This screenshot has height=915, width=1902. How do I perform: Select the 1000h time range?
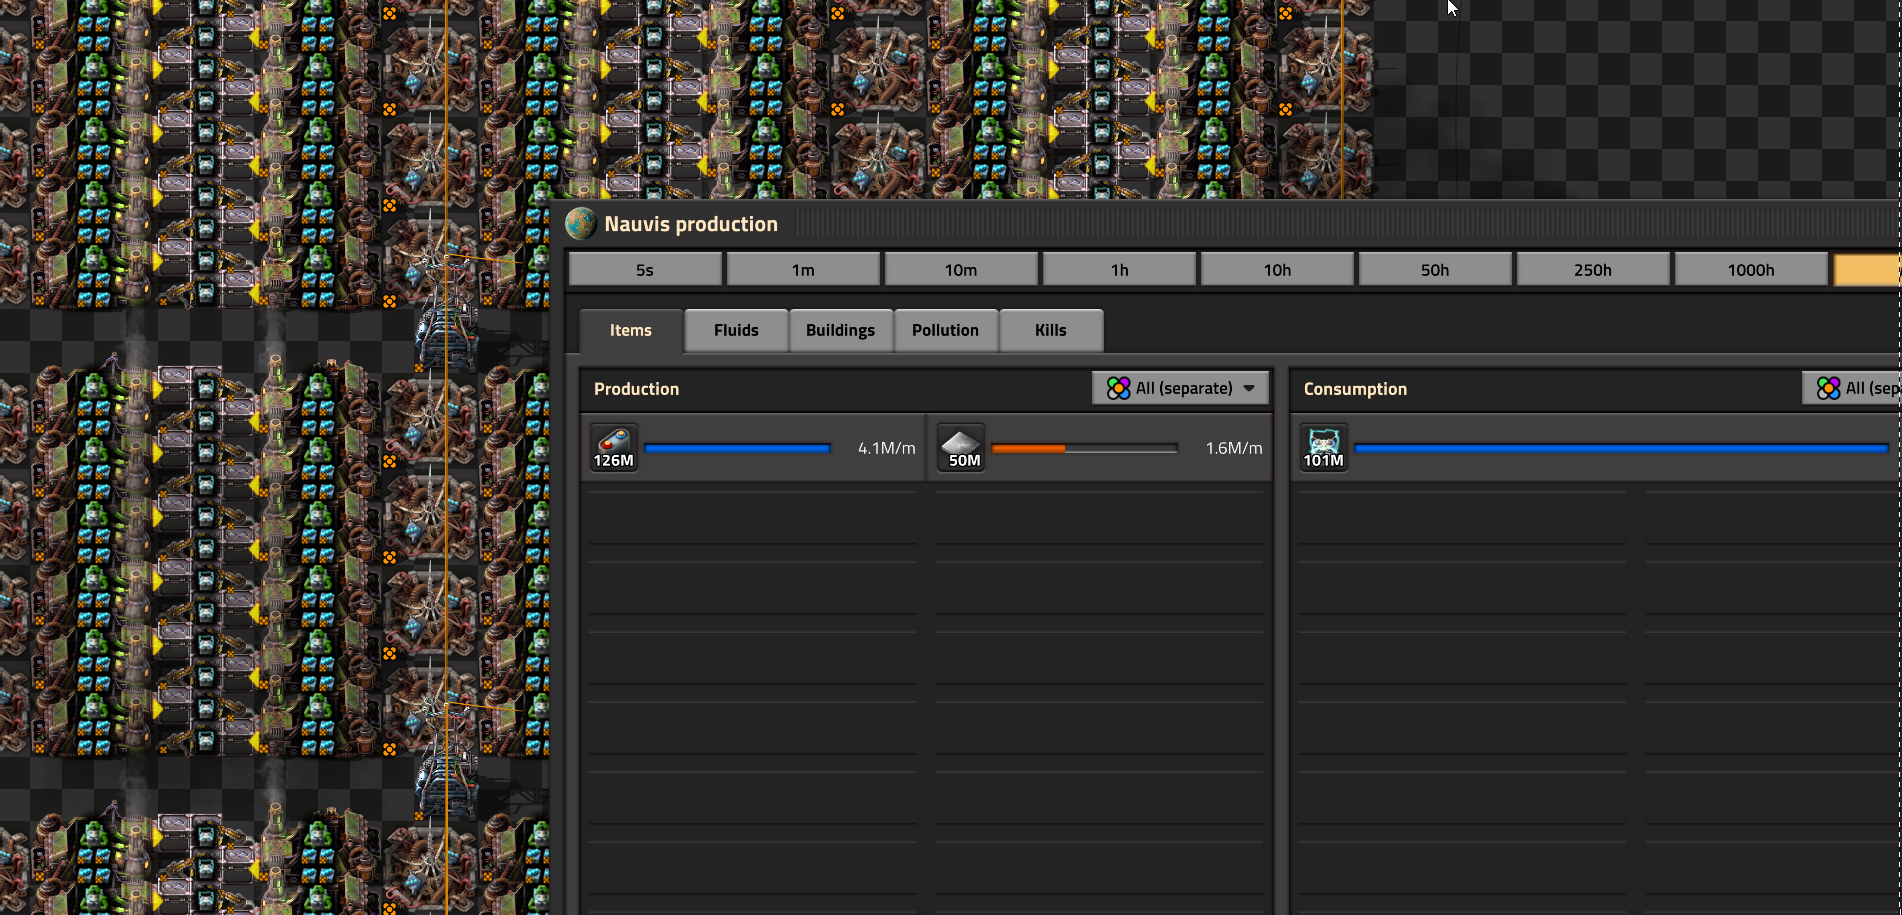click(1751, 270)
